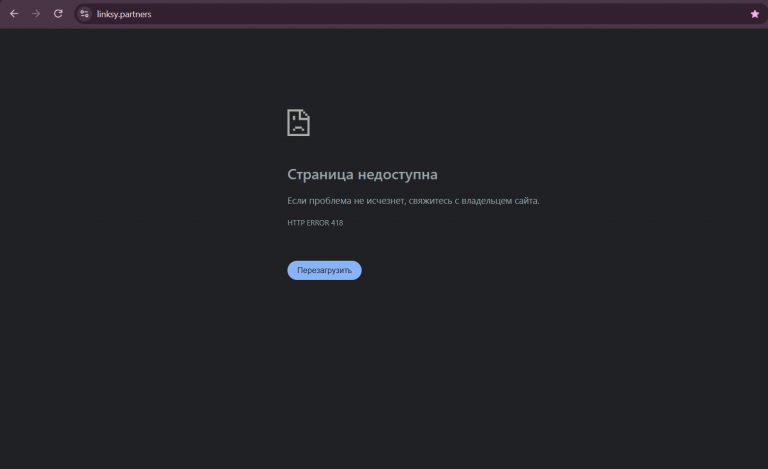Image resolution: width=768 pixels, height=469 pixels.
Task: Click the sad page error icon
Action: tap(298, 122)
